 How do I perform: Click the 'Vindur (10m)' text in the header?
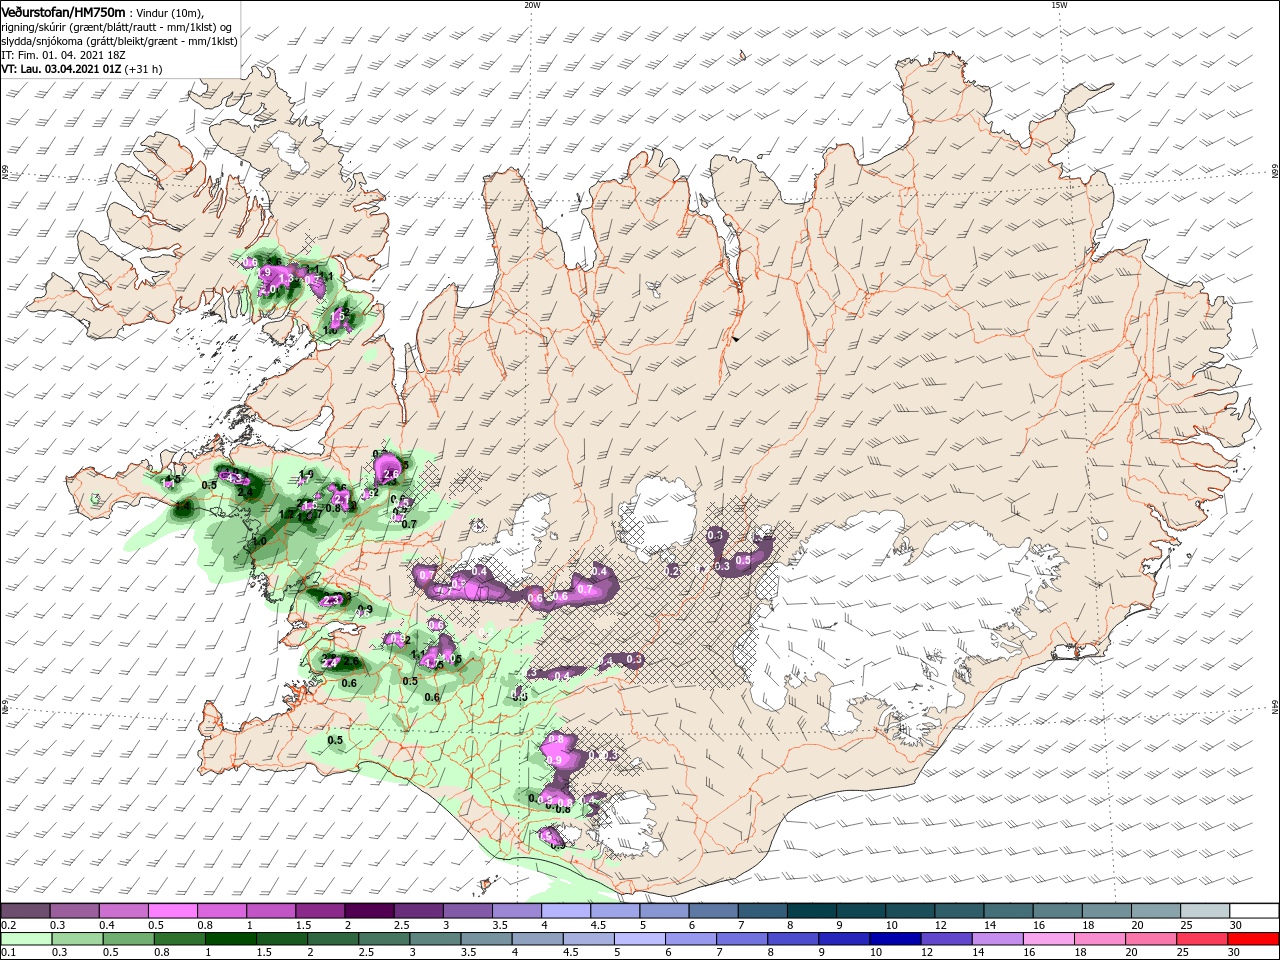[x=167, y=12]
